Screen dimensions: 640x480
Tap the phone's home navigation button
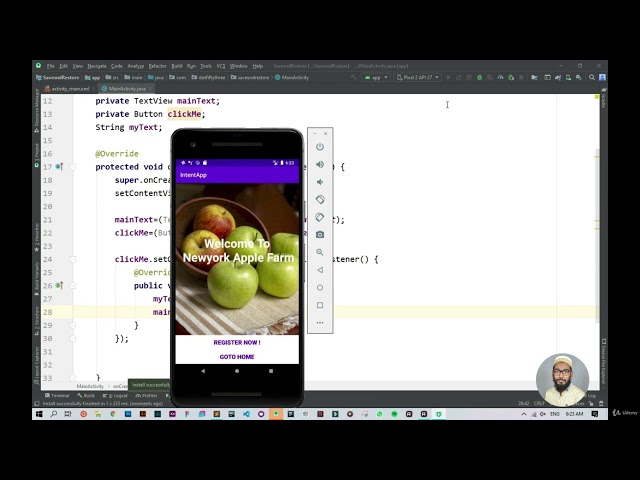[x=237, y=371]
